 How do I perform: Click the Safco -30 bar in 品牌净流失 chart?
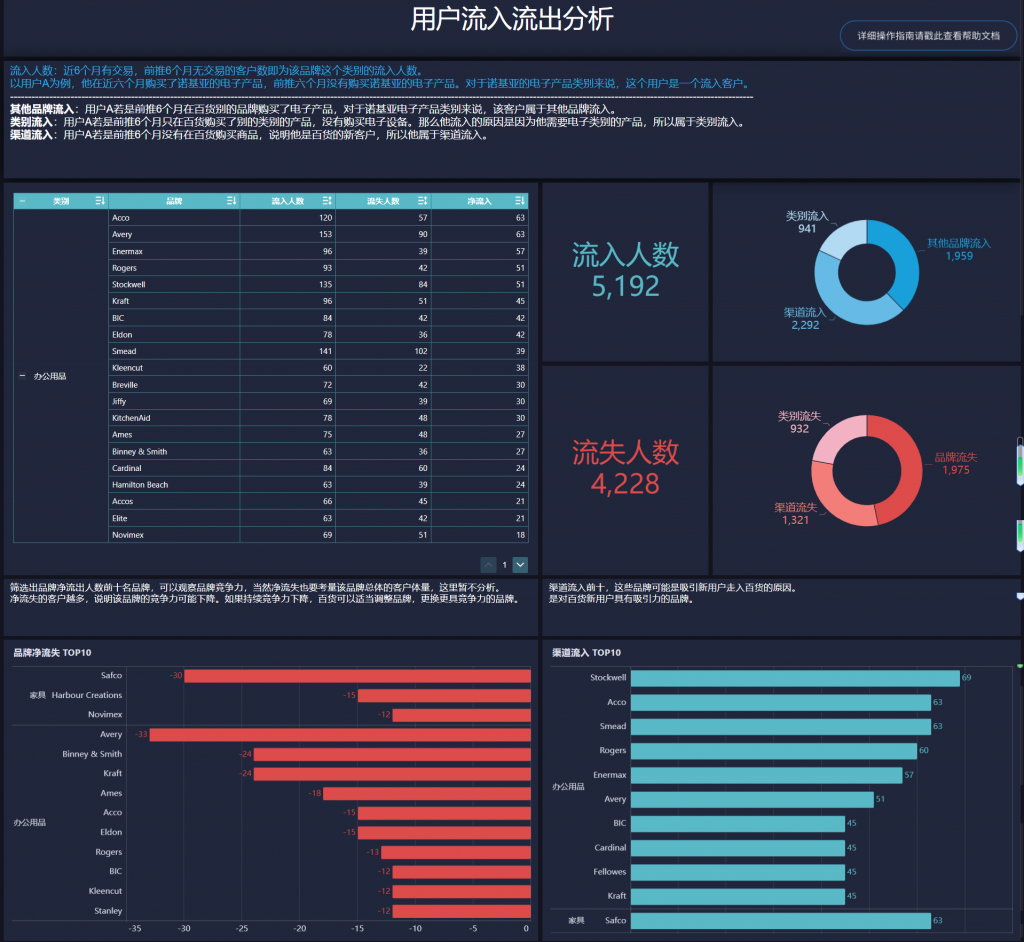[357, 676]
